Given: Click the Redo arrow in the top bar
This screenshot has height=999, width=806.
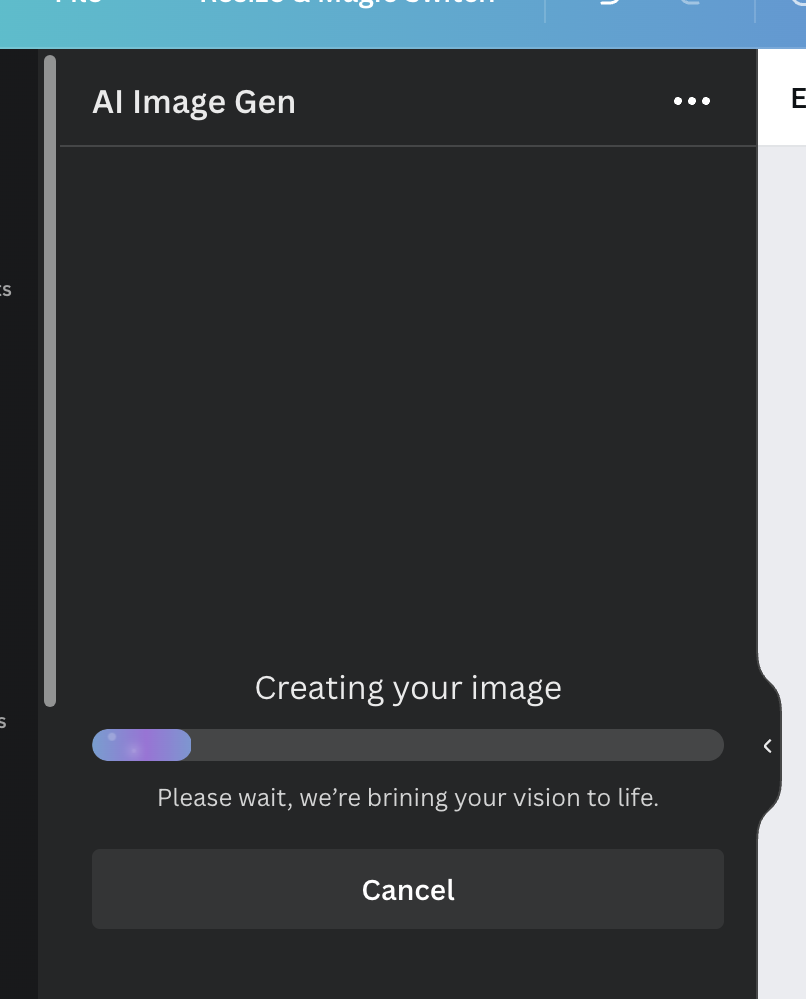Looking at the screenshot, I should pos(689,5).
